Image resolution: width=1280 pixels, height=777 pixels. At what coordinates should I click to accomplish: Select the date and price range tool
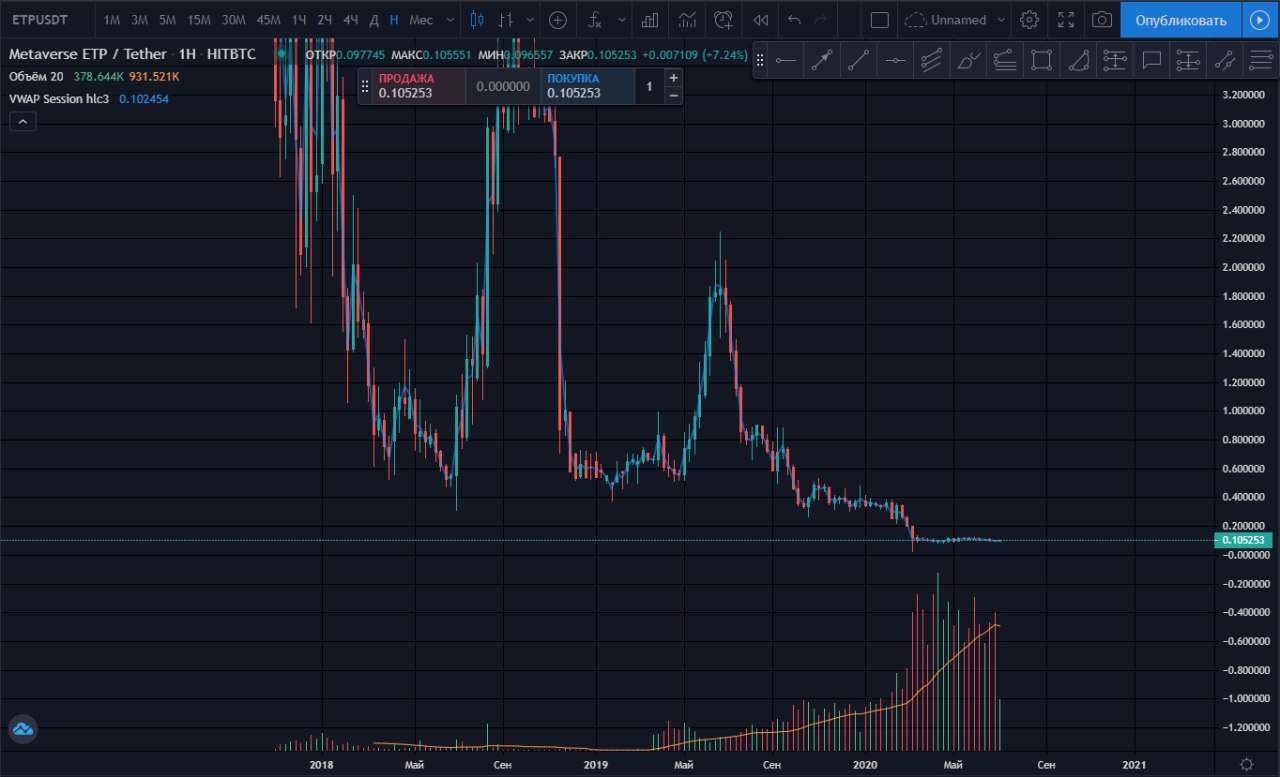click(x=1188, y=61)
